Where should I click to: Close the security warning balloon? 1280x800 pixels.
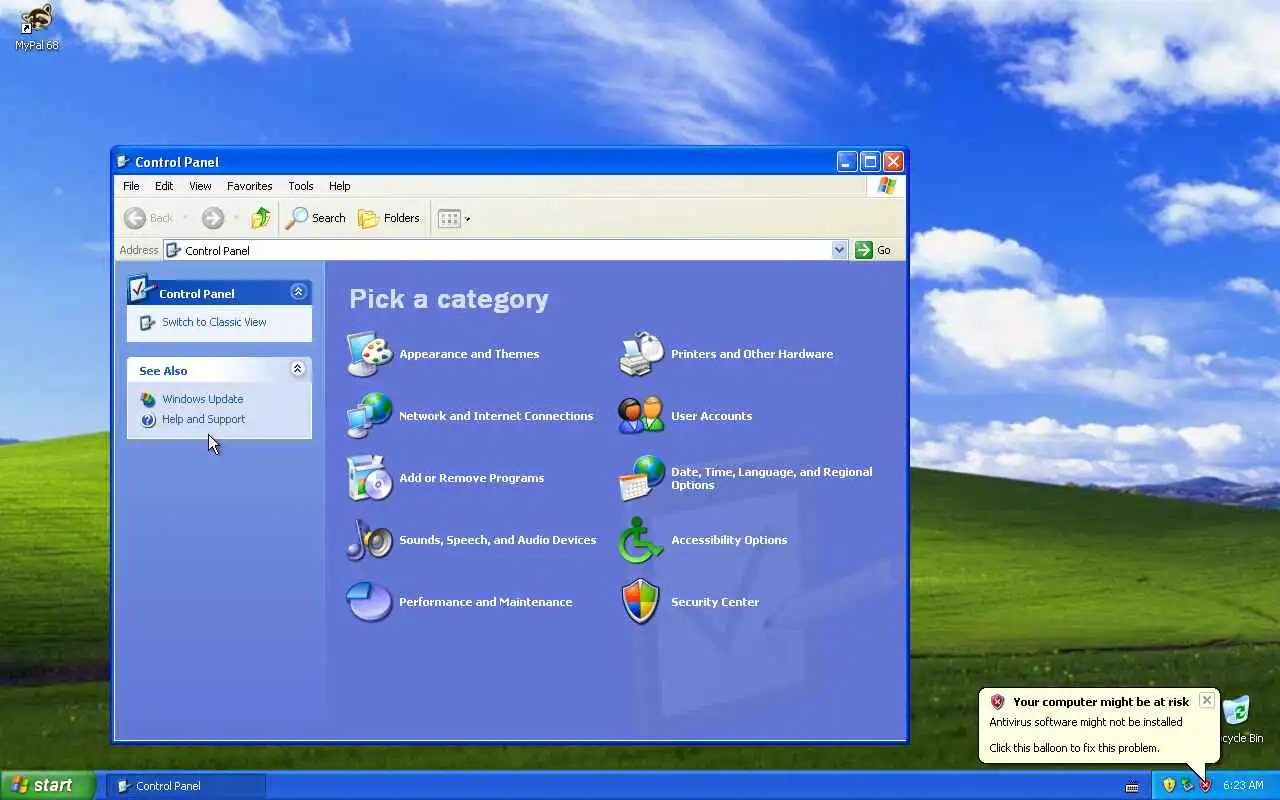coord(1207,700)
